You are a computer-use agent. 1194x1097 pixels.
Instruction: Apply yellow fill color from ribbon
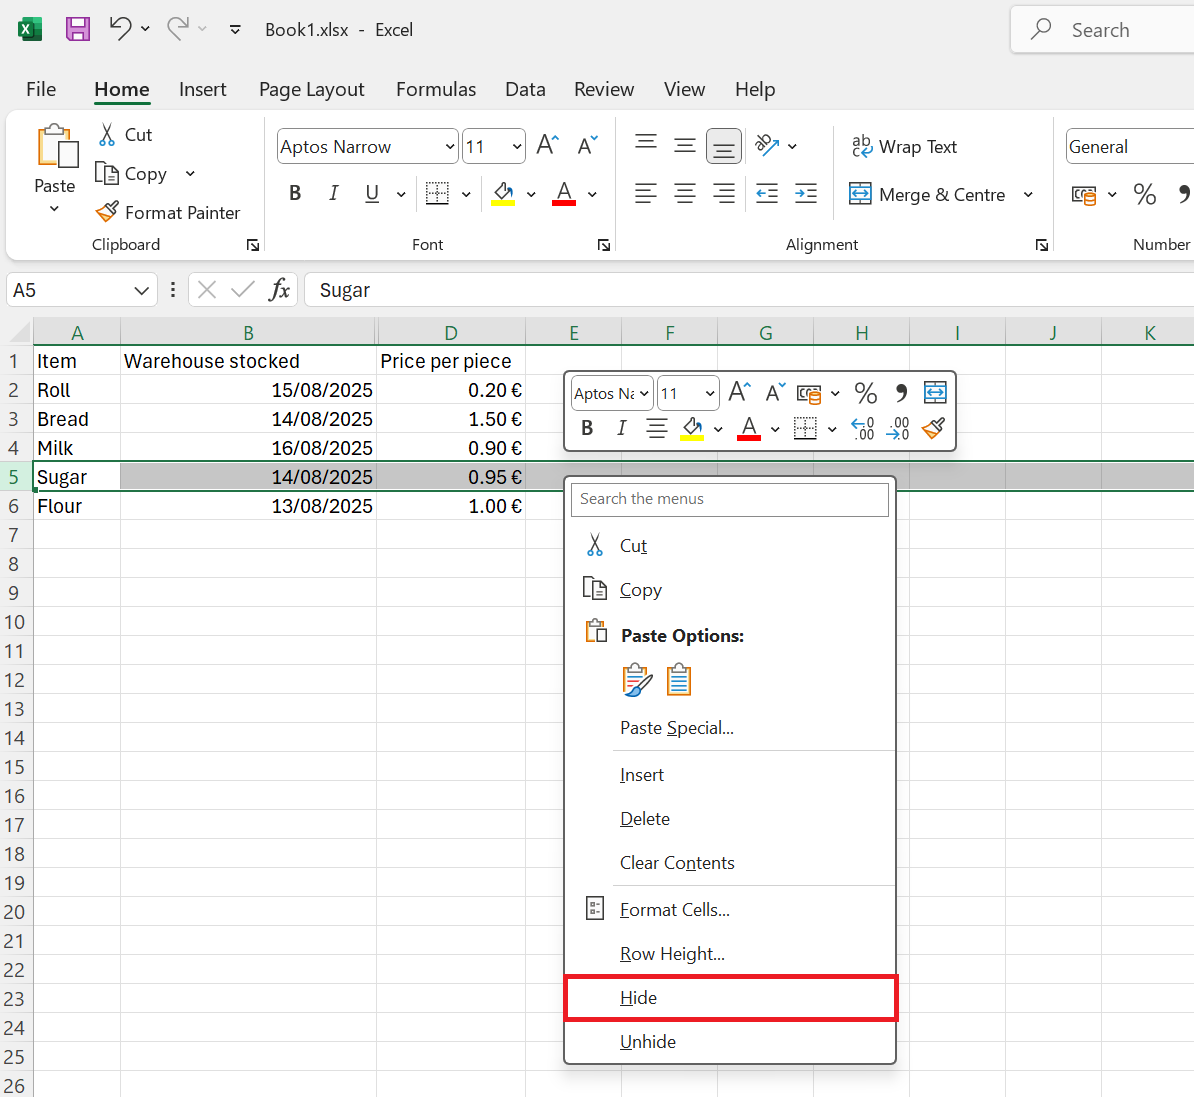click(503, 193)
